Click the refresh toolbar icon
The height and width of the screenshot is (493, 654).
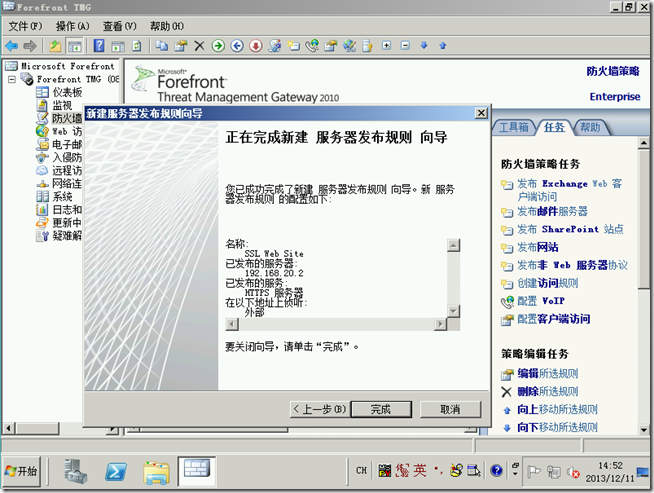137,46
